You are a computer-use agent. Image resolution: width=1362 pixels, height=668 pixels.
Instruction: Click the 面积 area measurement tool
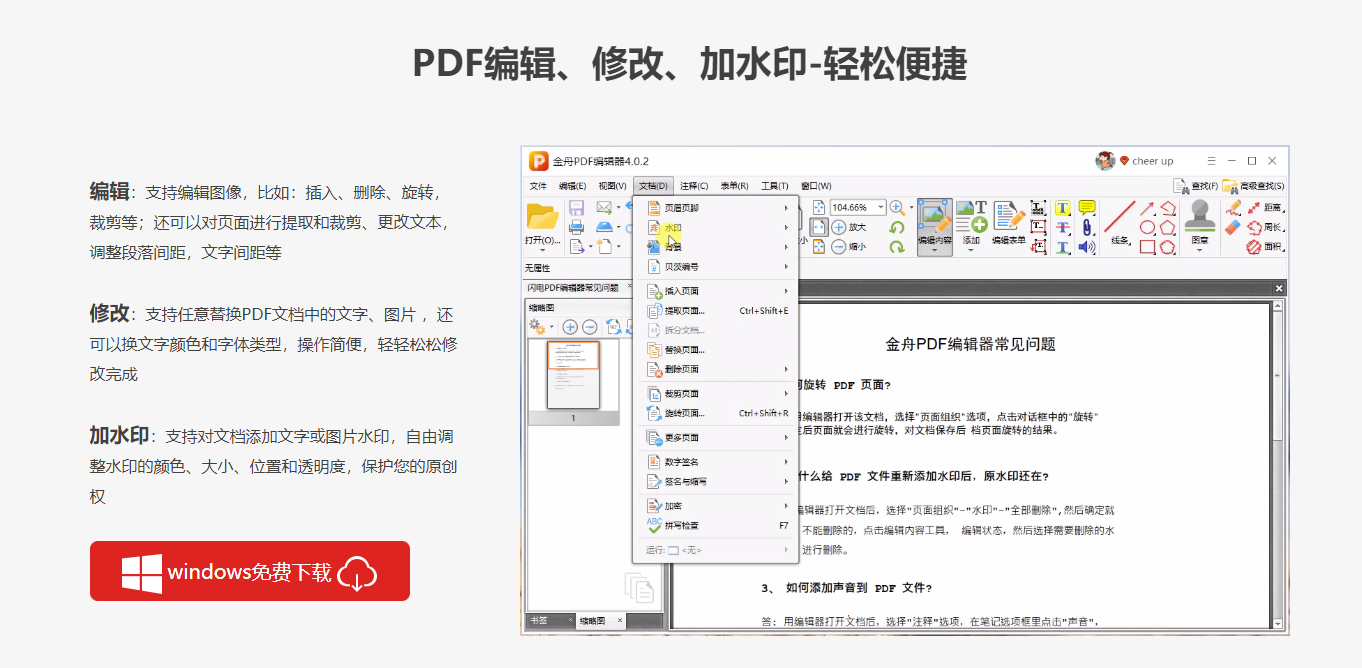1265,247
